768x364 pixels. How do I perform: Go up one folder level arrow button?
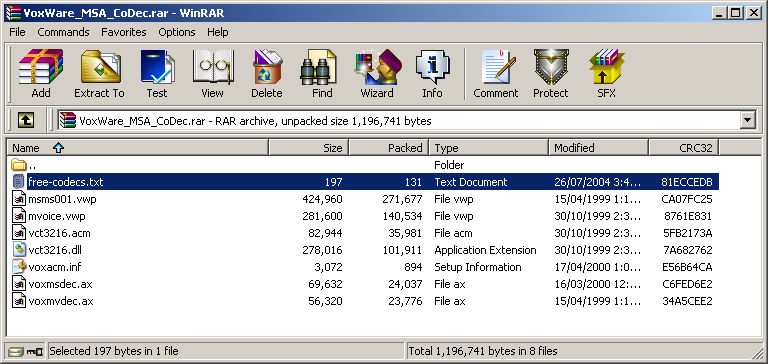click(25, 120)
